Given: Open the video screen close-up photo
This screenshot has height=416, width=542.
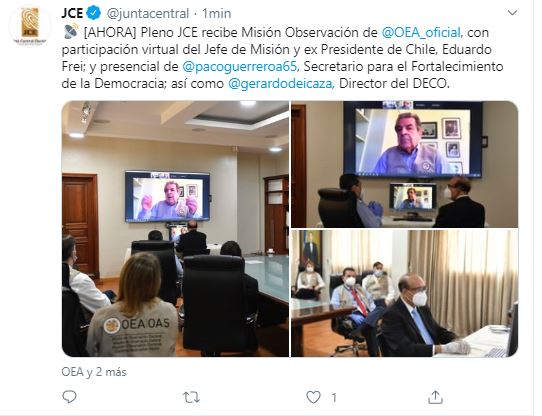Looking at the screenshot, I should coord(404,164).
